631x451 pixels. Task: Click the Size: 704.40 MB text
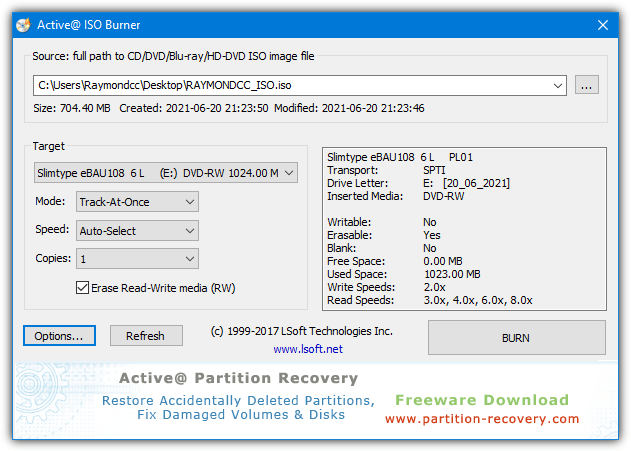point(72,108)
